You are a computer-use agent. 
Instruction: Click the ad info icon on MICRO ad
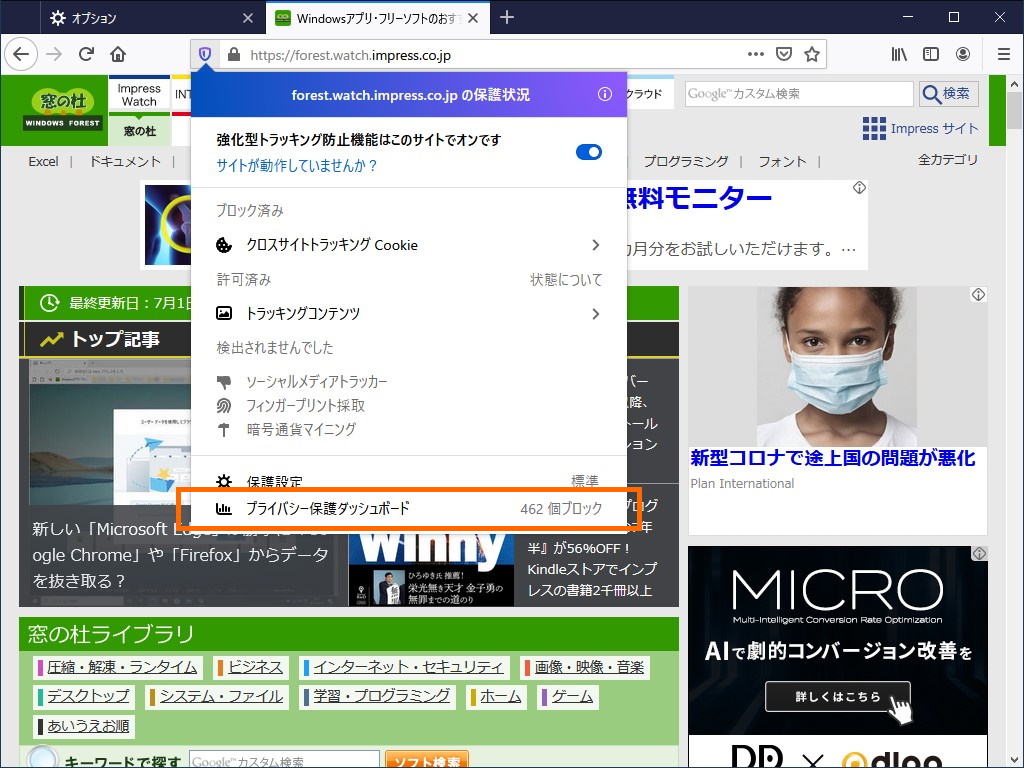(x=979, y=554)
